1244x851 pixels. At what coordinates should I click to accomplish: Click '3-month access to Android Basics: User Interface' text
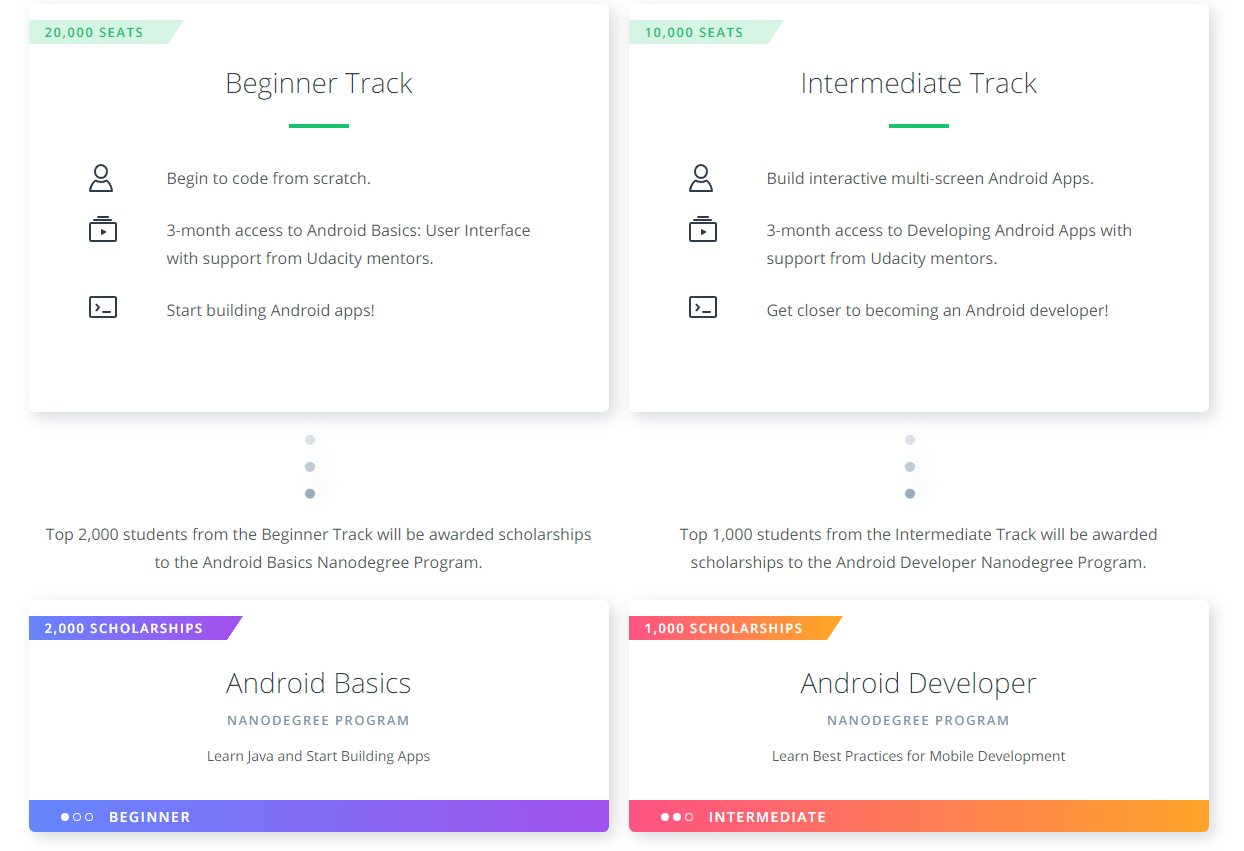[348, 230]
